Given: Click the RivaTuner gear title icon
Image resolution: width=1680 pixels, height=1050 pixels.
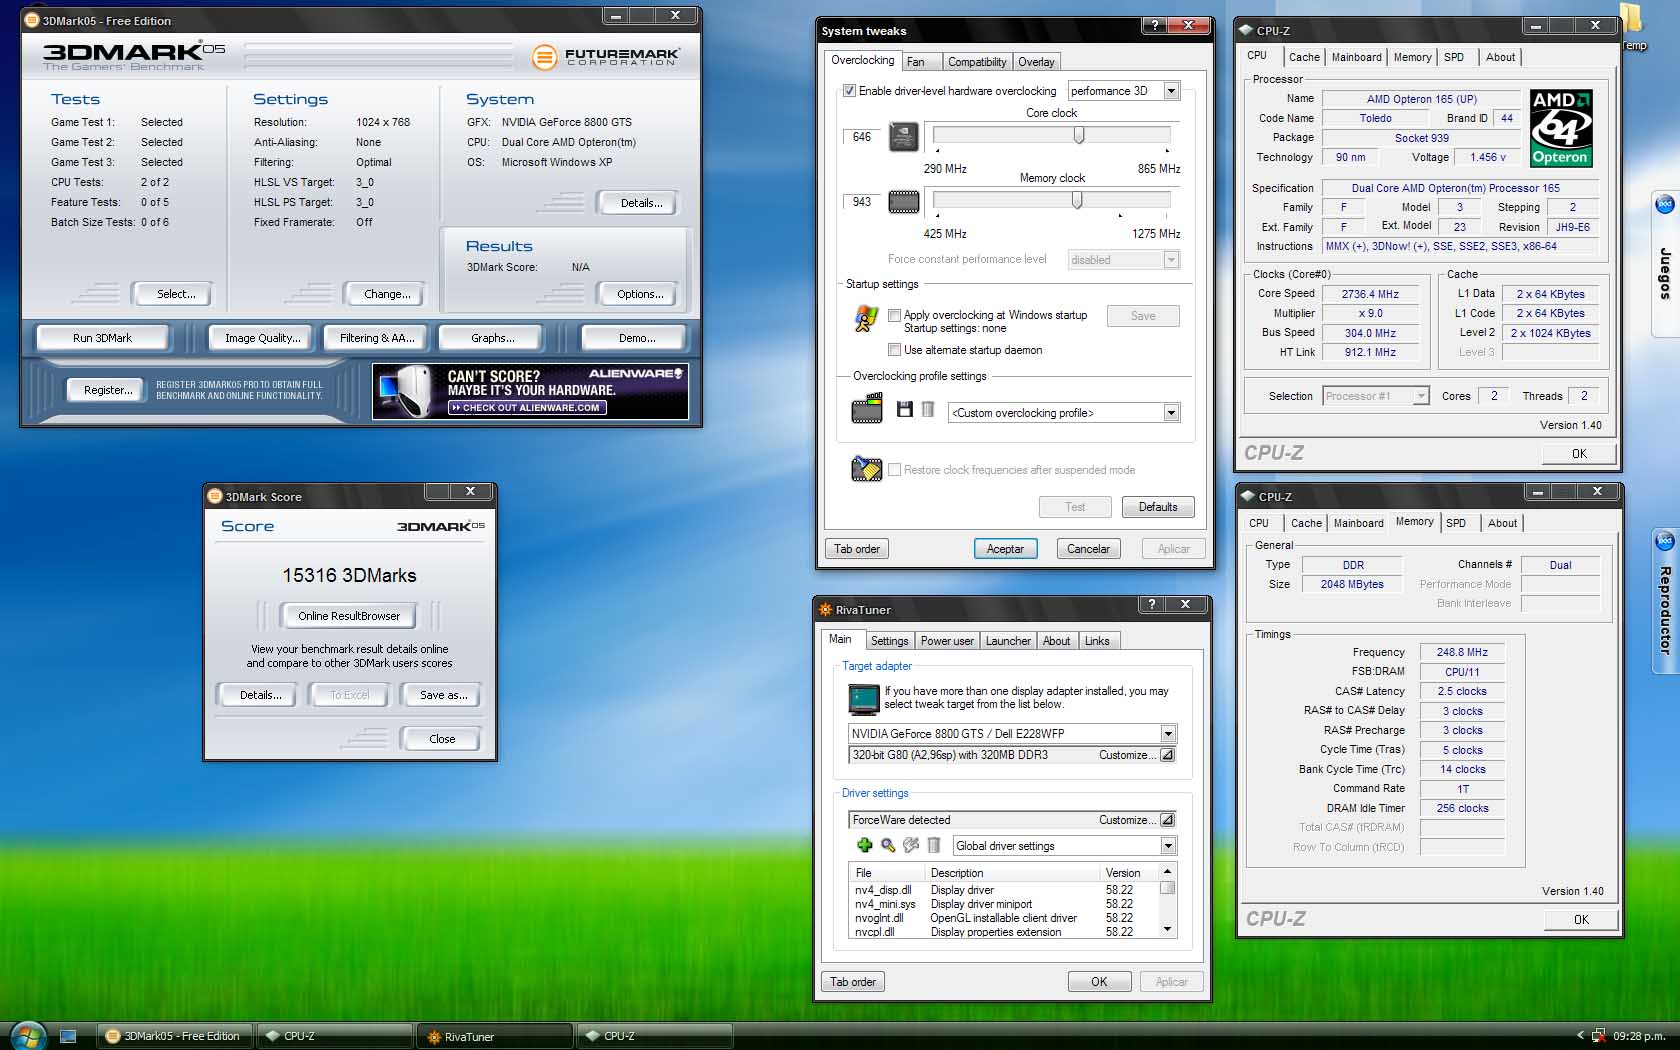Looking at the screenshot, I should point(826,609).
